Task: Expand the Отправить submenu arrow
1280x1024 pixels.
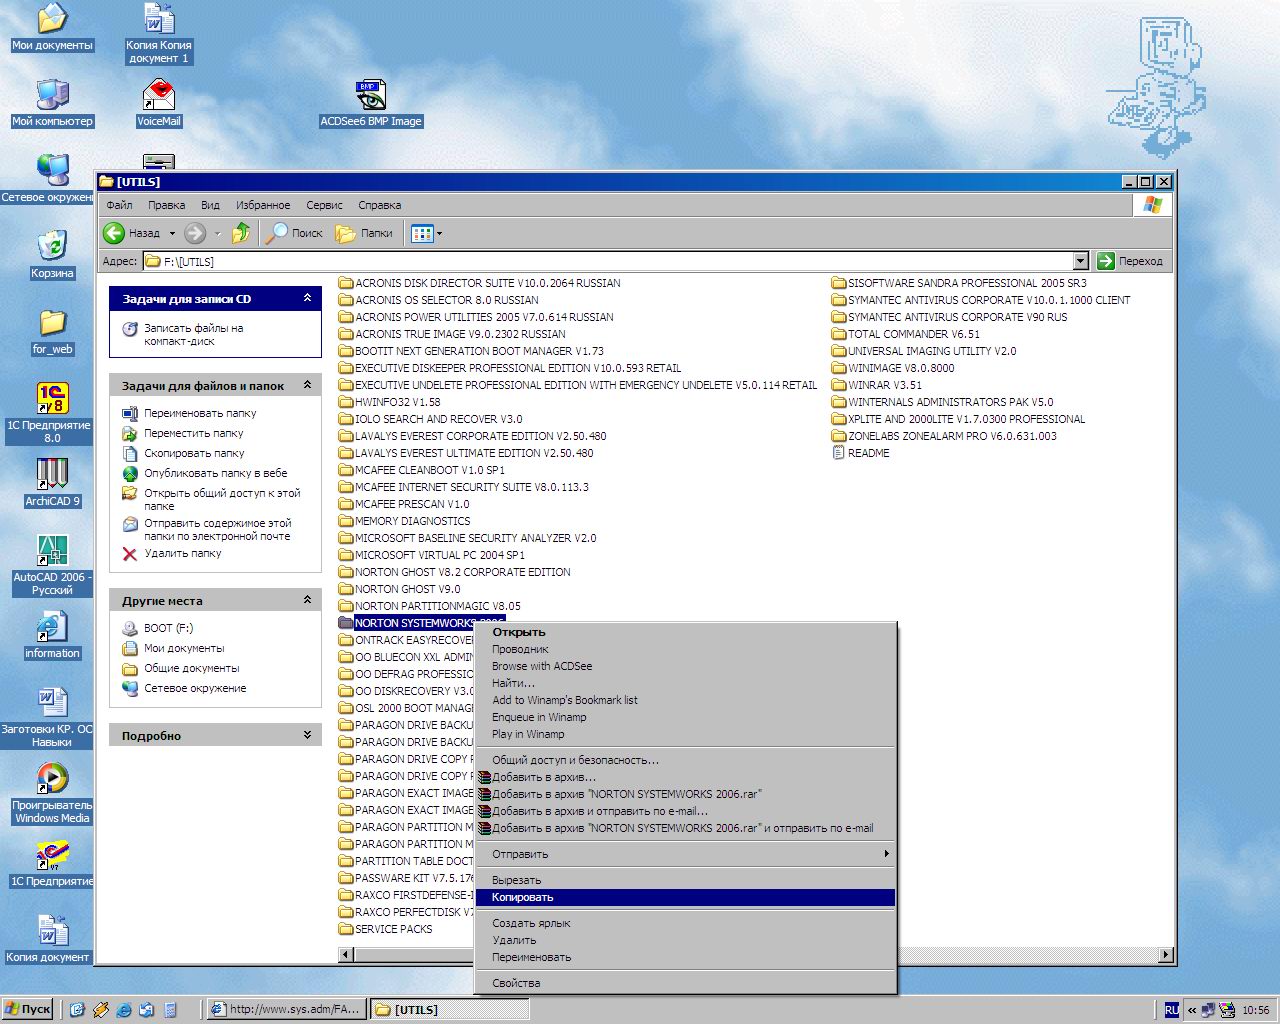Action: tap(886, 854)
